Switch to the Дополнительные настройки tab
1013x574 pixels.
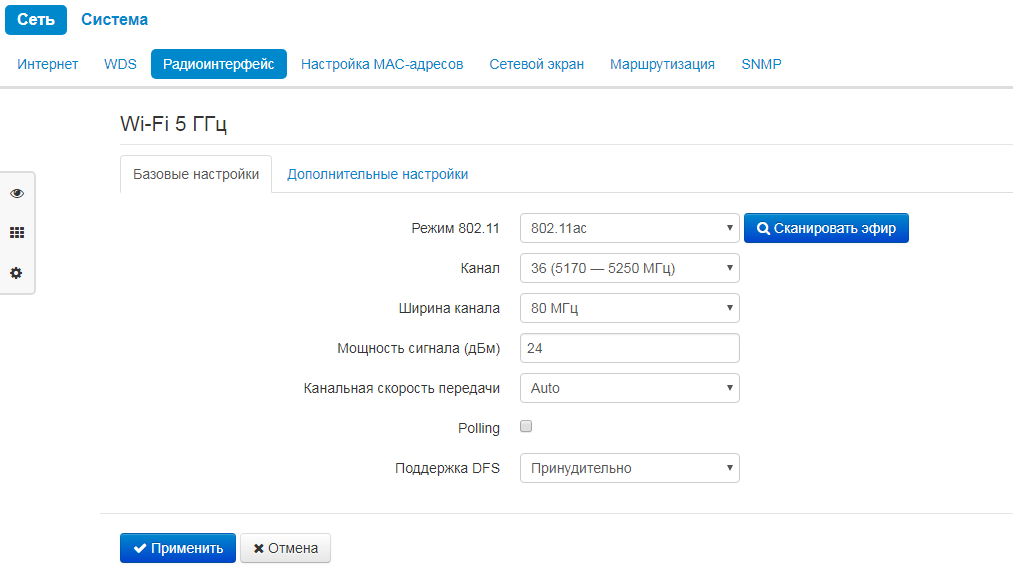tap(377, 174)
